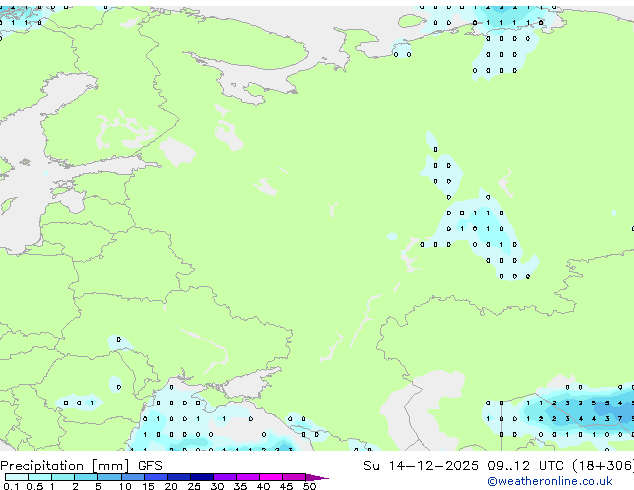
Task: Click the legend value '0.5' label
Action: pyautogui.click(x=34, y=486)
